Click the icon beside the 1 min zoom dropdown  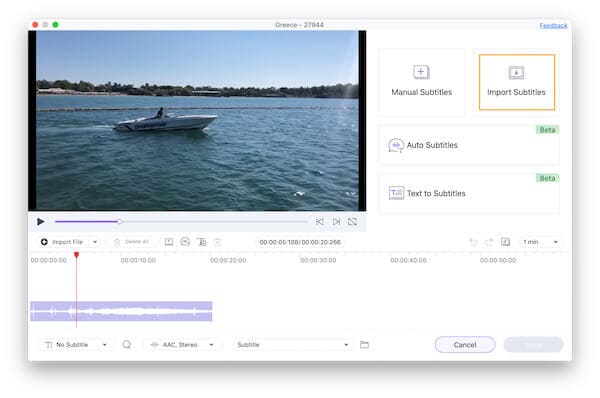[x=505, y=242]
